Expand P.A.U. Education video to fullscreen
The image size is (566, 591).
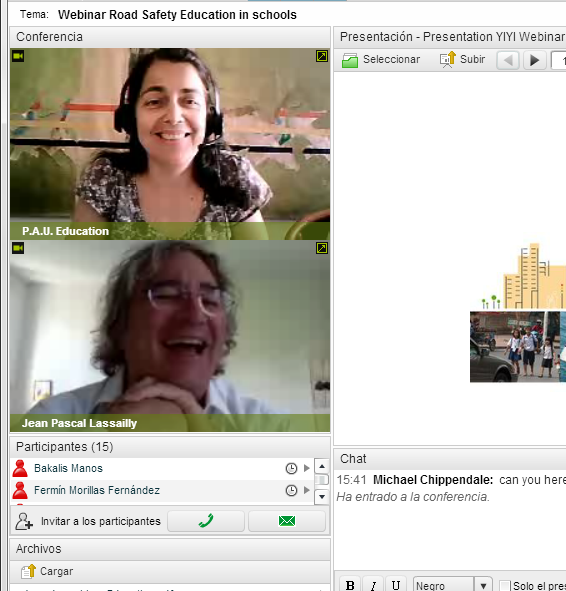pos(322,56)
